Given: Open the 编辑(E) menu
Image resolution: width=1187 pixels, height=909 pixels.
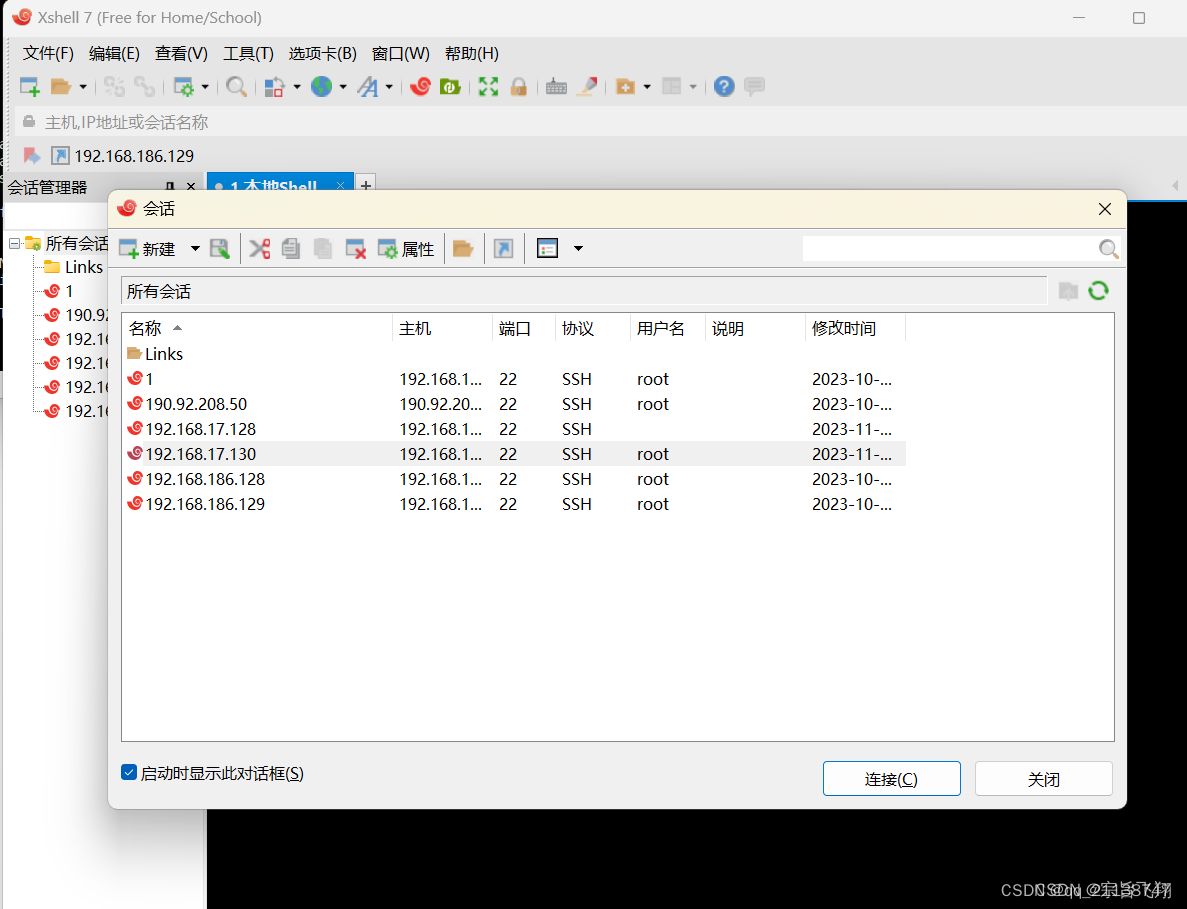Looking at the screenshot, I should pos(114,53).
